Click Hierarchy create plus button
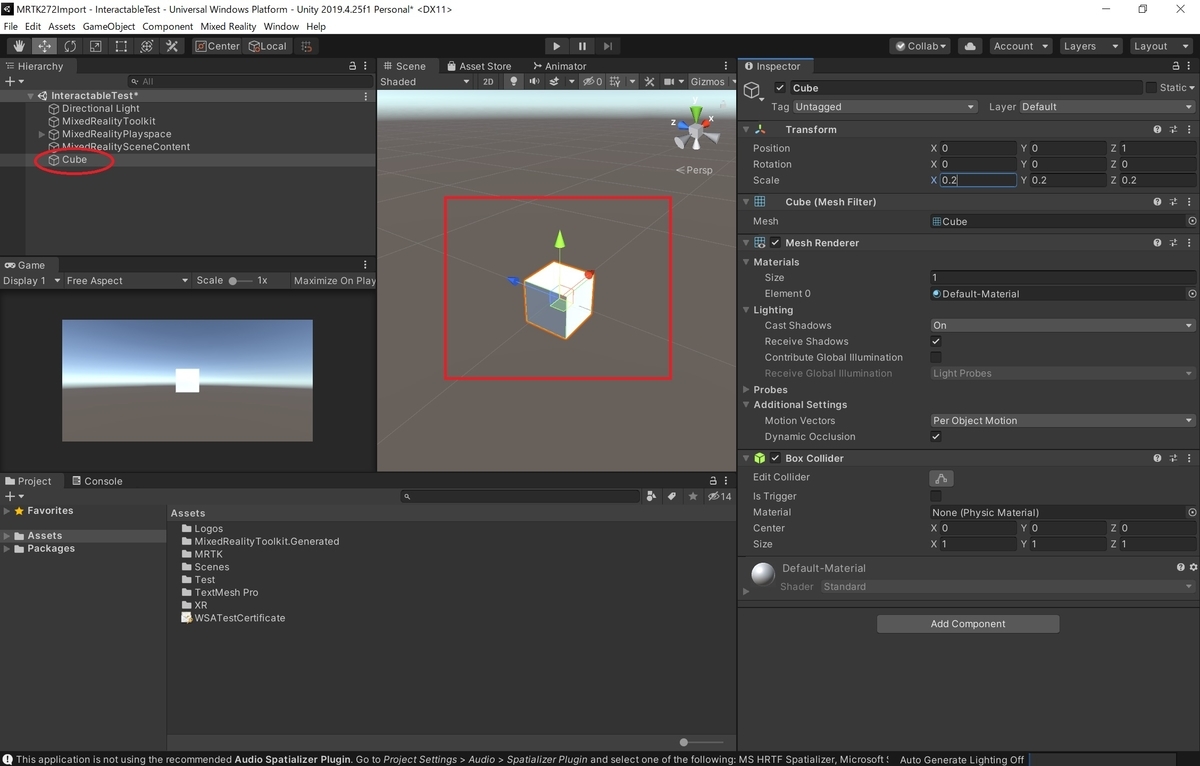This screenshot has width=1200, height=766. [x=12, y=81]
